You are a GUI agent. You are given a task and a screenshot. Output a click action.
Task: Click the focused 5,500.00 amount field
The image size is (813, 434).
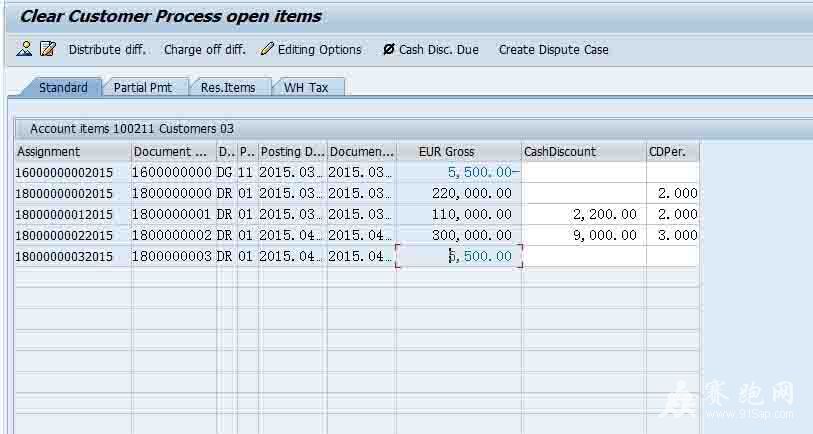[459, 256]
